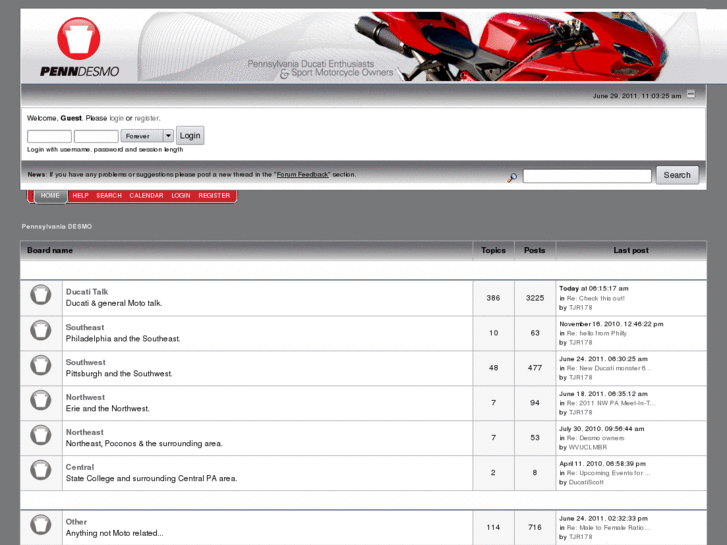Click the forum search text field
This screenshot has height=545, width=727.
point(587,176)
